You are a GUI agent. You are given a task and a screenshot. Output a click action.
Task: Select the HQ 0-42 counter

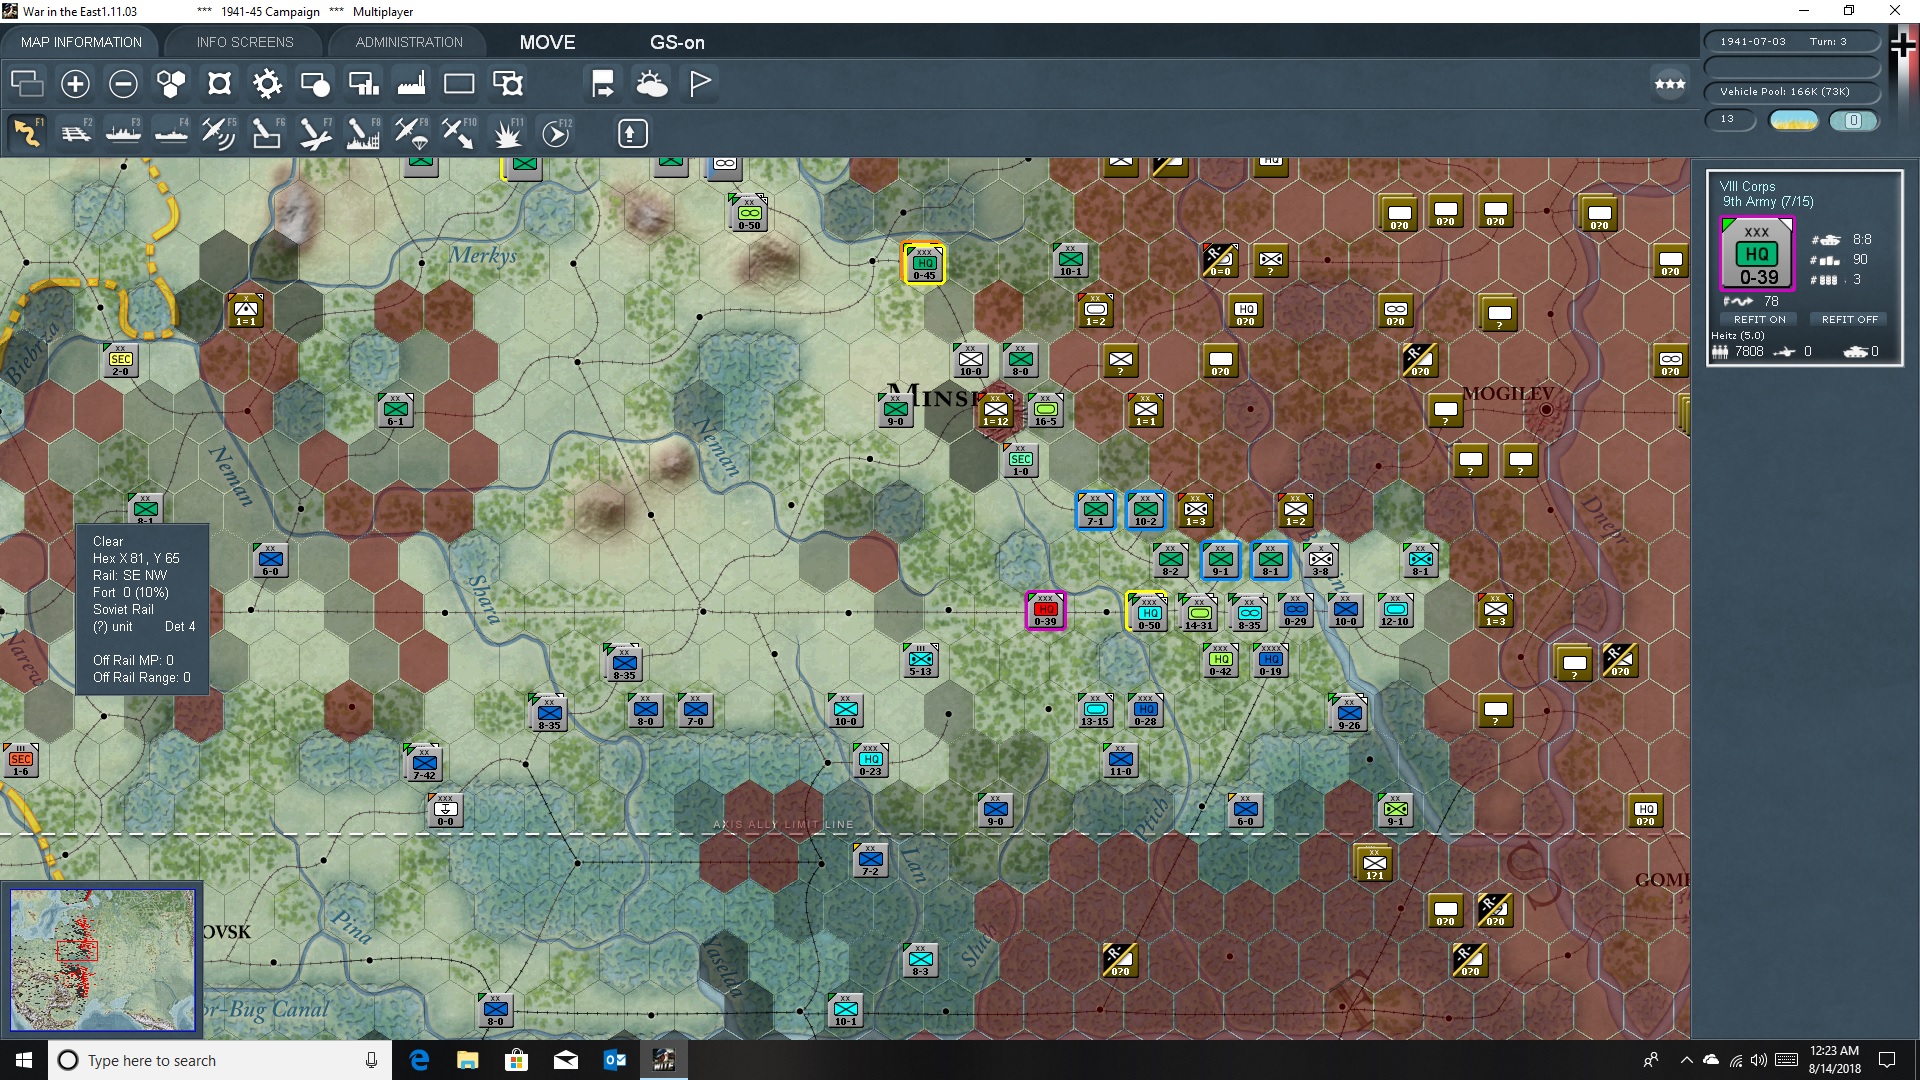coord(1220,660)
